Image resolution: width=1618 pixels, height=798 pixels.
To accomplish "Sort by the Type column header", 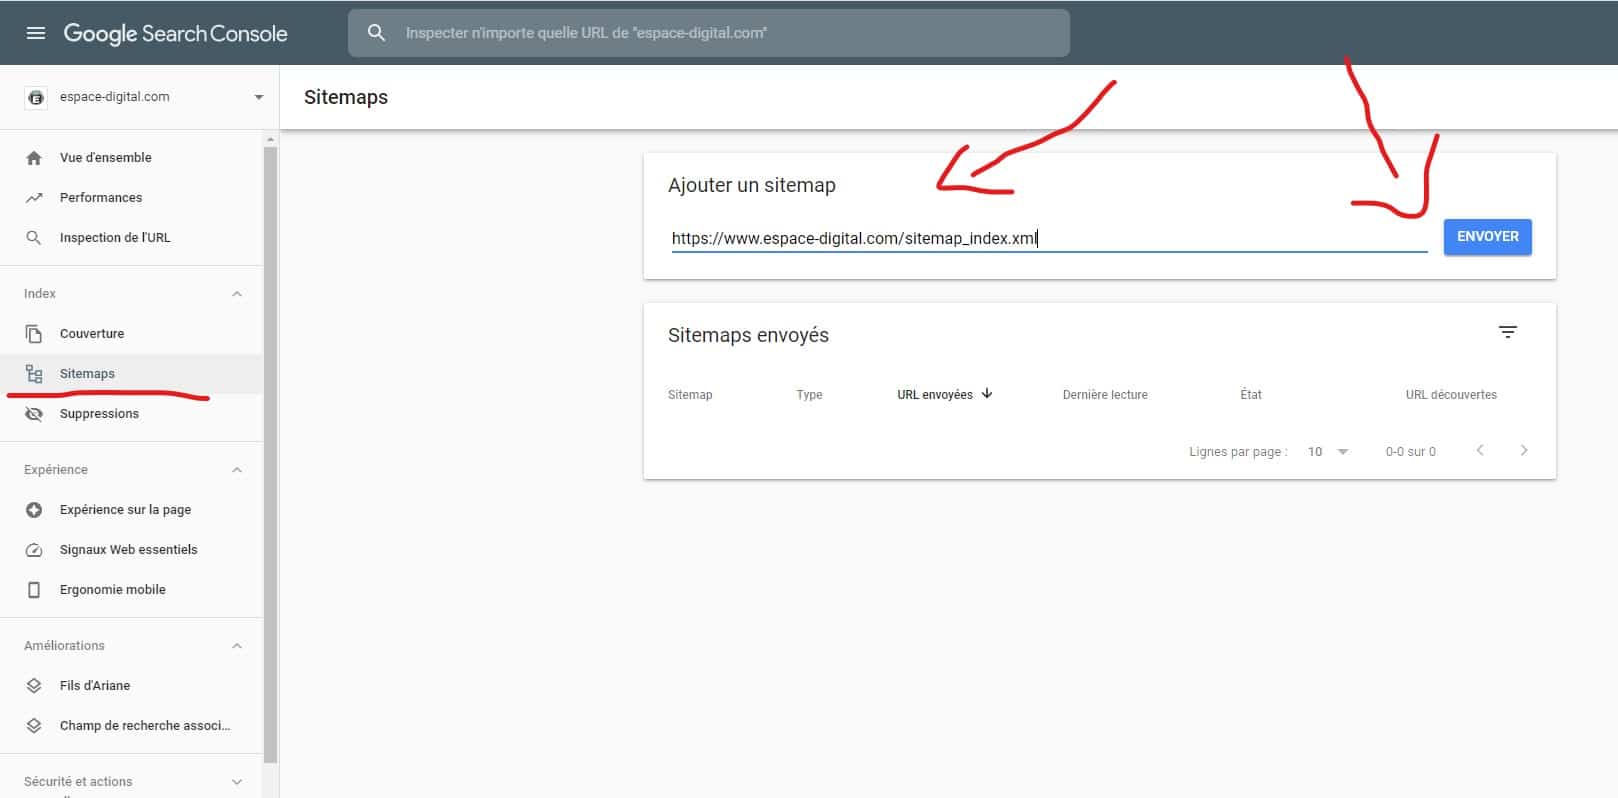I will (x=809, y=395).
